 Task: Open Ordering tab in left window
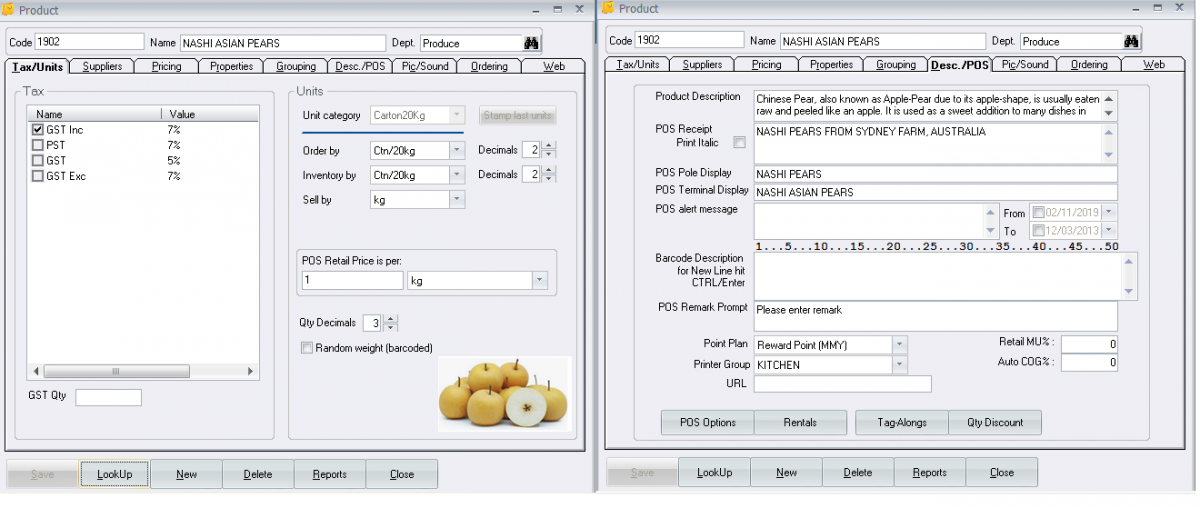(x=489, y=66)
